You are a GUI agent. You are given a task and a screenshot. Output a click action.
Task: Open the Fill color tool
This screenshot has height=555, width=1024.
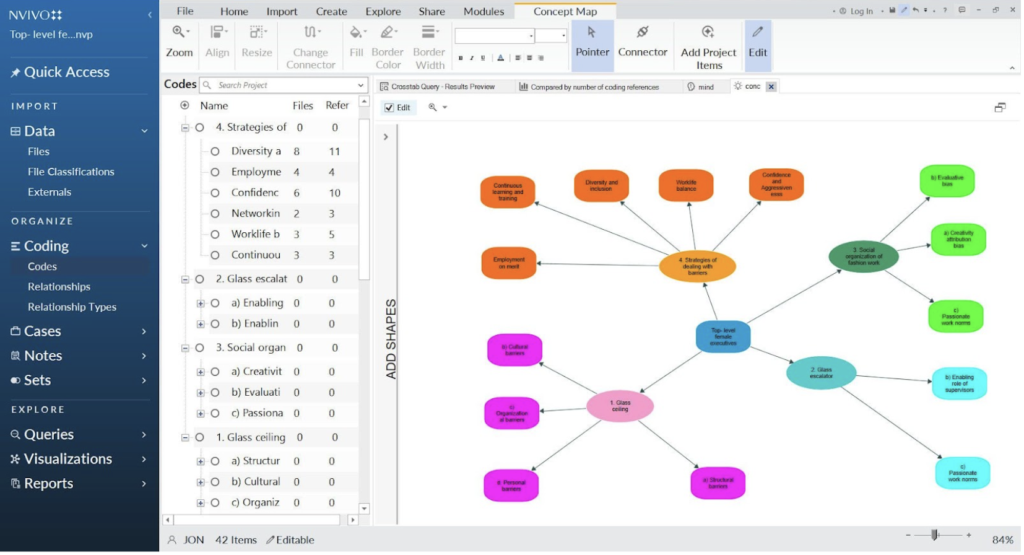[357, 42]
